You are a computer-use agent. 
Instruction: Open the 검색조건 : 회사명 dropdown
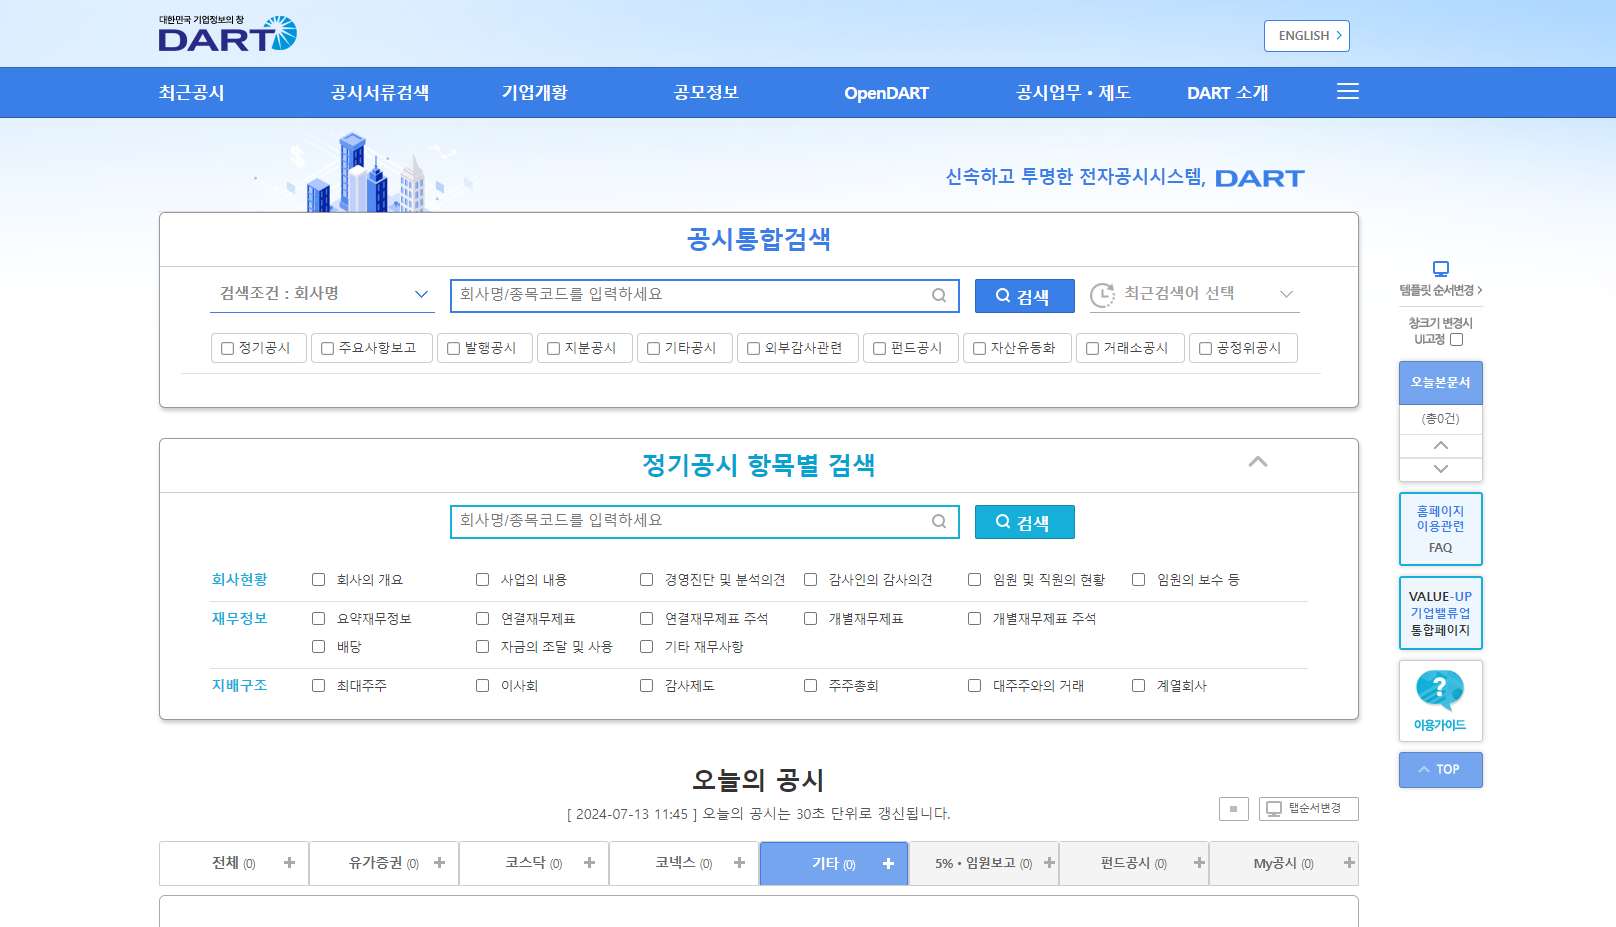322,293
